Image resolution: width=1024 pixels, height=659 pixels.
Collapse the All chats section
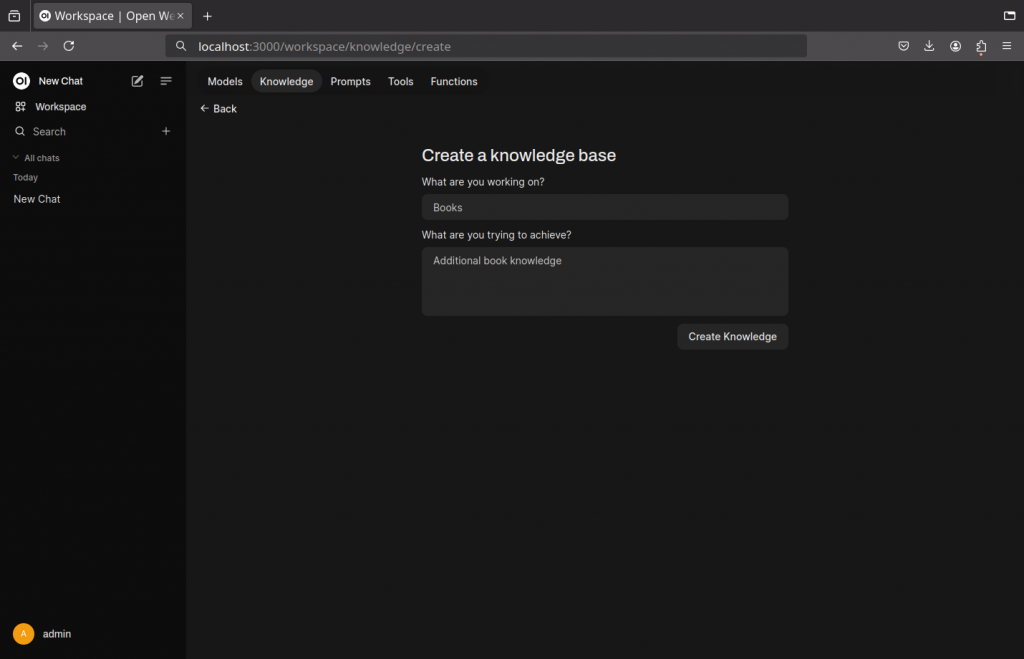(37, 158)
